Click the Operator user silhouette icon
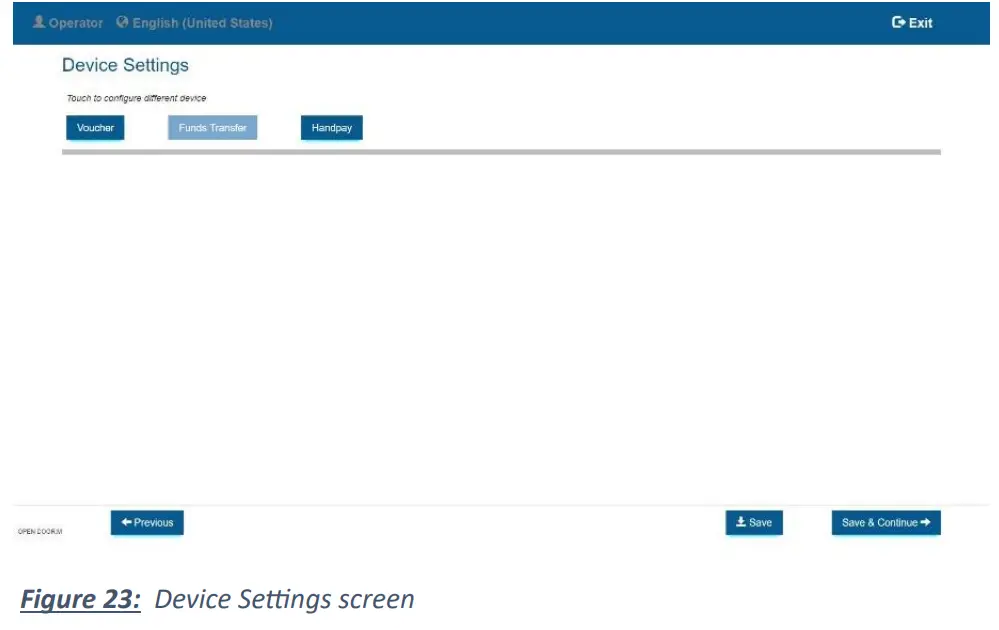Viewport: 999px width, 630px height. [x=39, y=22]
